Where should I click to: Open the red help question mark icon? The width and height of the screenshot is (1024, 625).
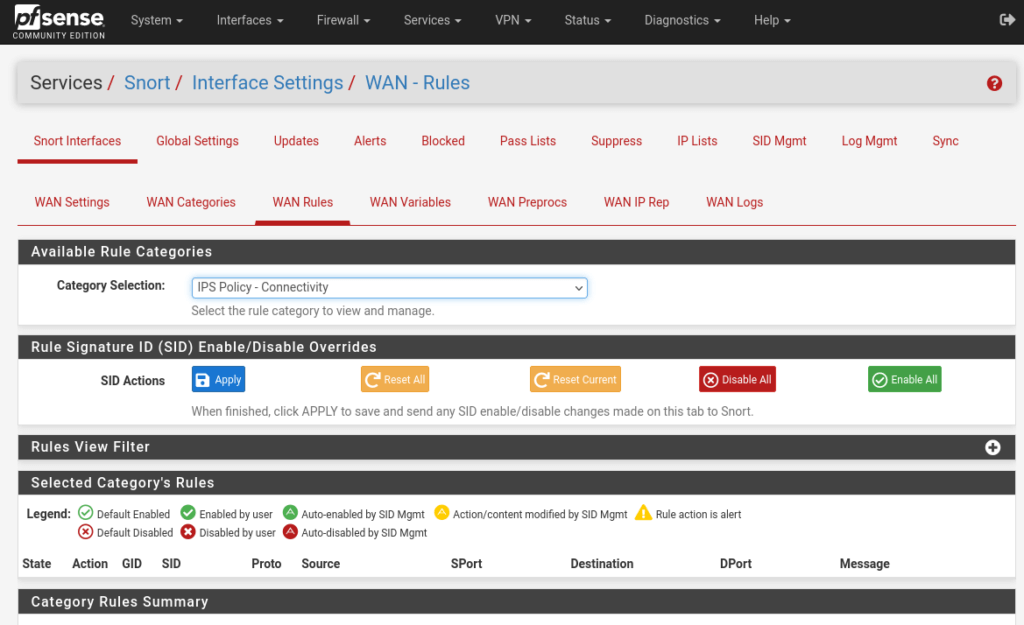point(994,83)
